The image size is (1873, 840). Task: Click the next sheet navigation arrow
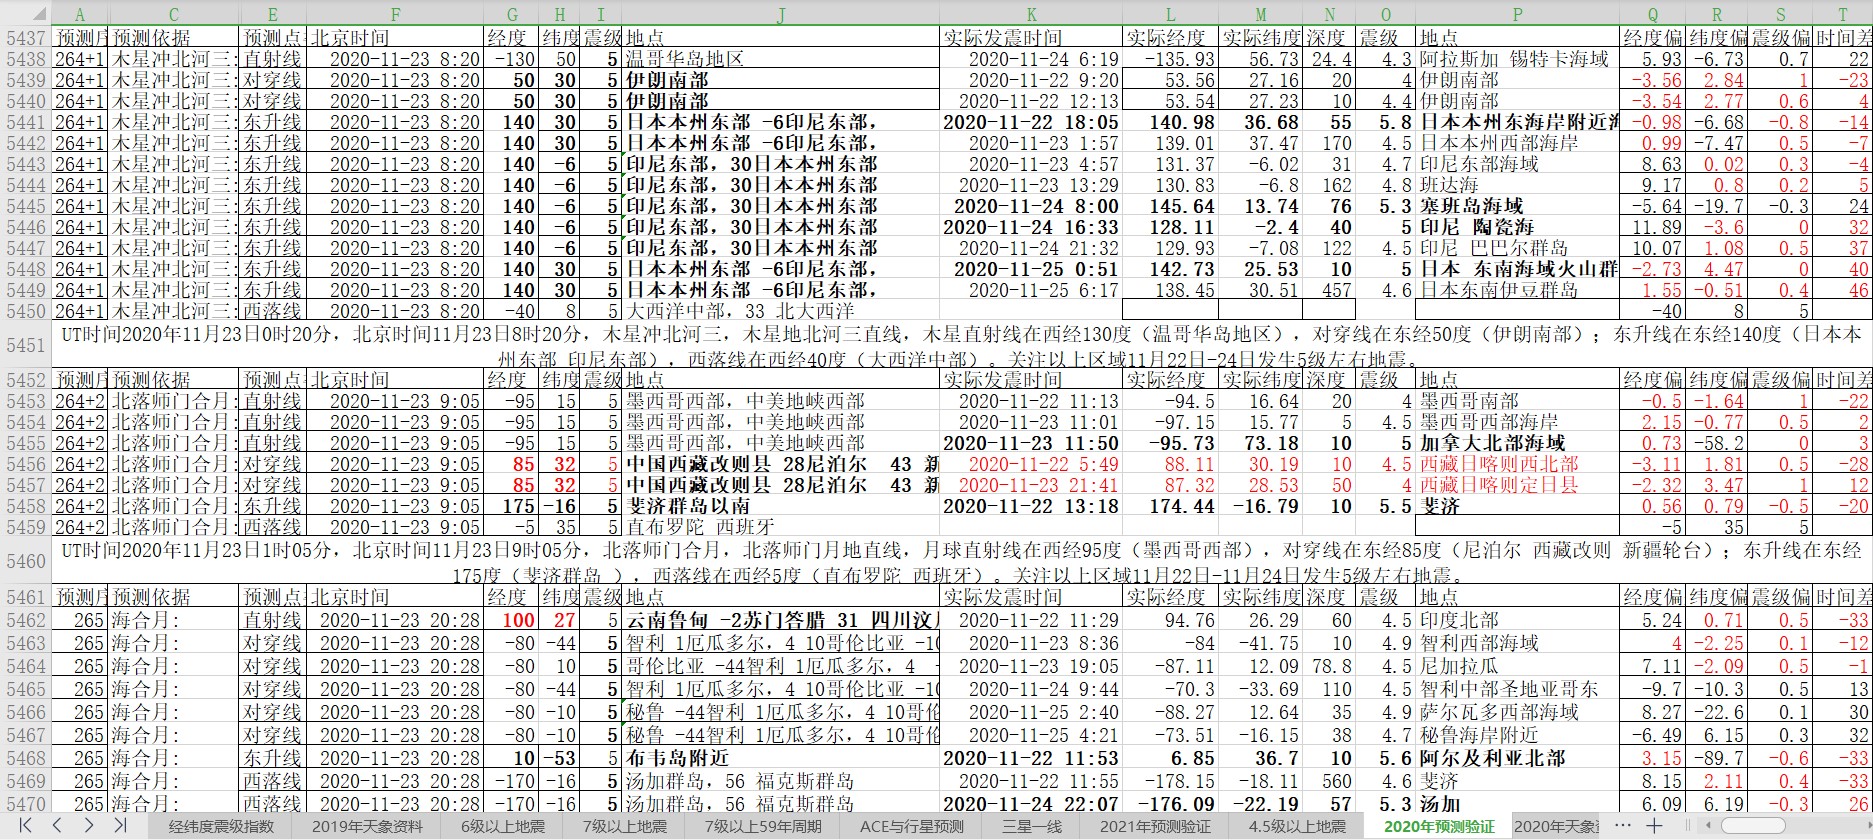point(89,825)
